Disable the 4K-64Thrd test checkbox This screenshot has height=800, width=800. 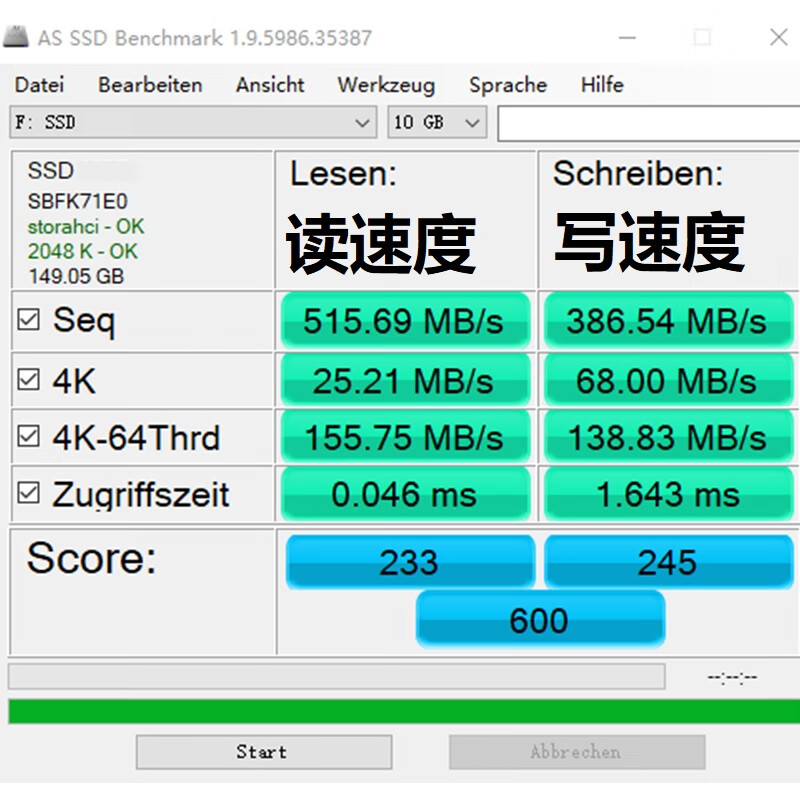click(x=29, y=437)
